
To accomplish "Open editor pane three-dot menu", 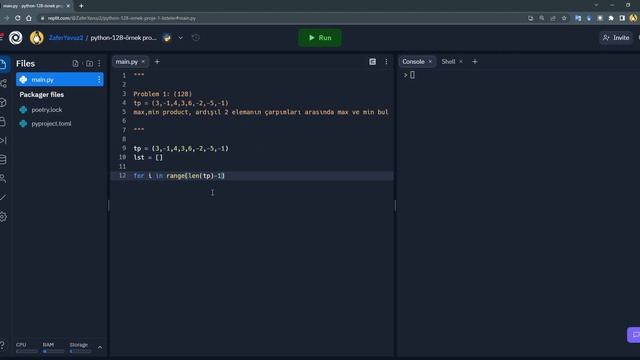I will (x=386, y=62).
